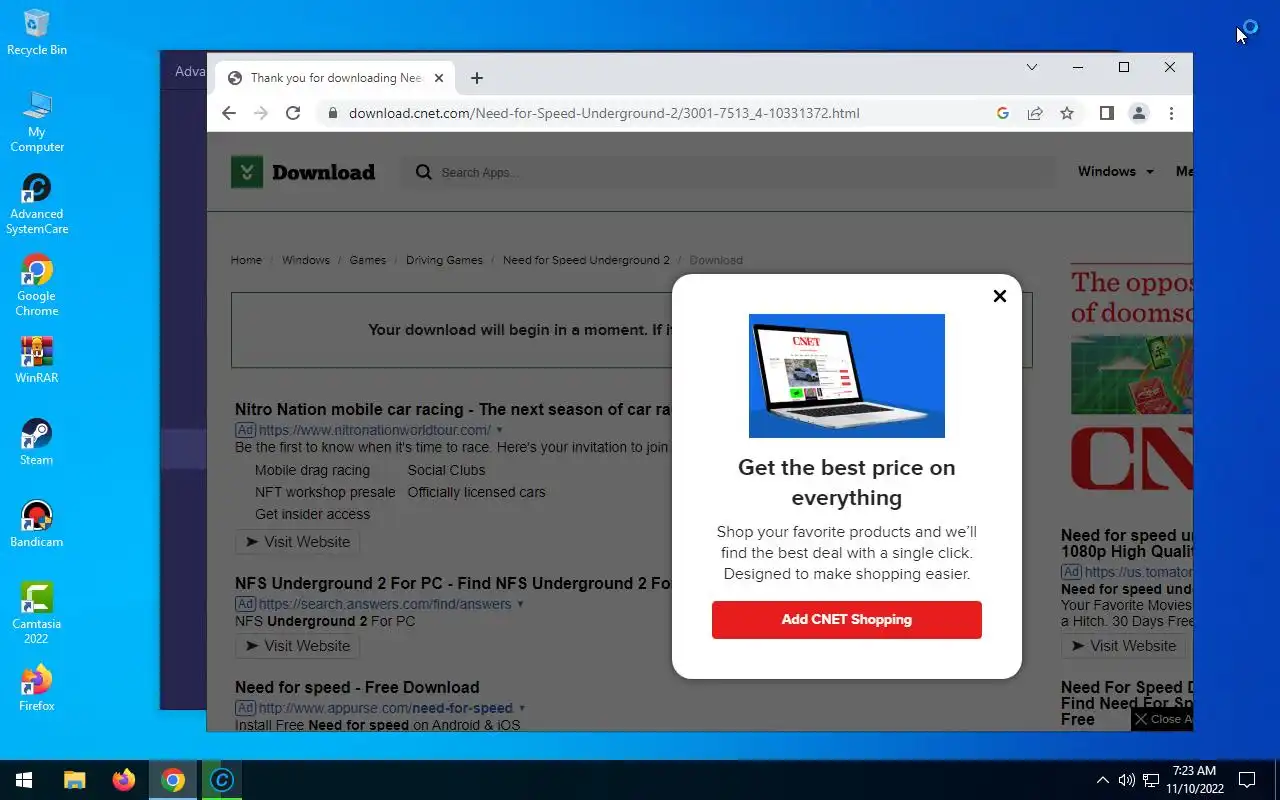This screenshot has height=800, width=1280.
Task: Select the 'Thank you for downloading' tab
Action: click(336, 78)
